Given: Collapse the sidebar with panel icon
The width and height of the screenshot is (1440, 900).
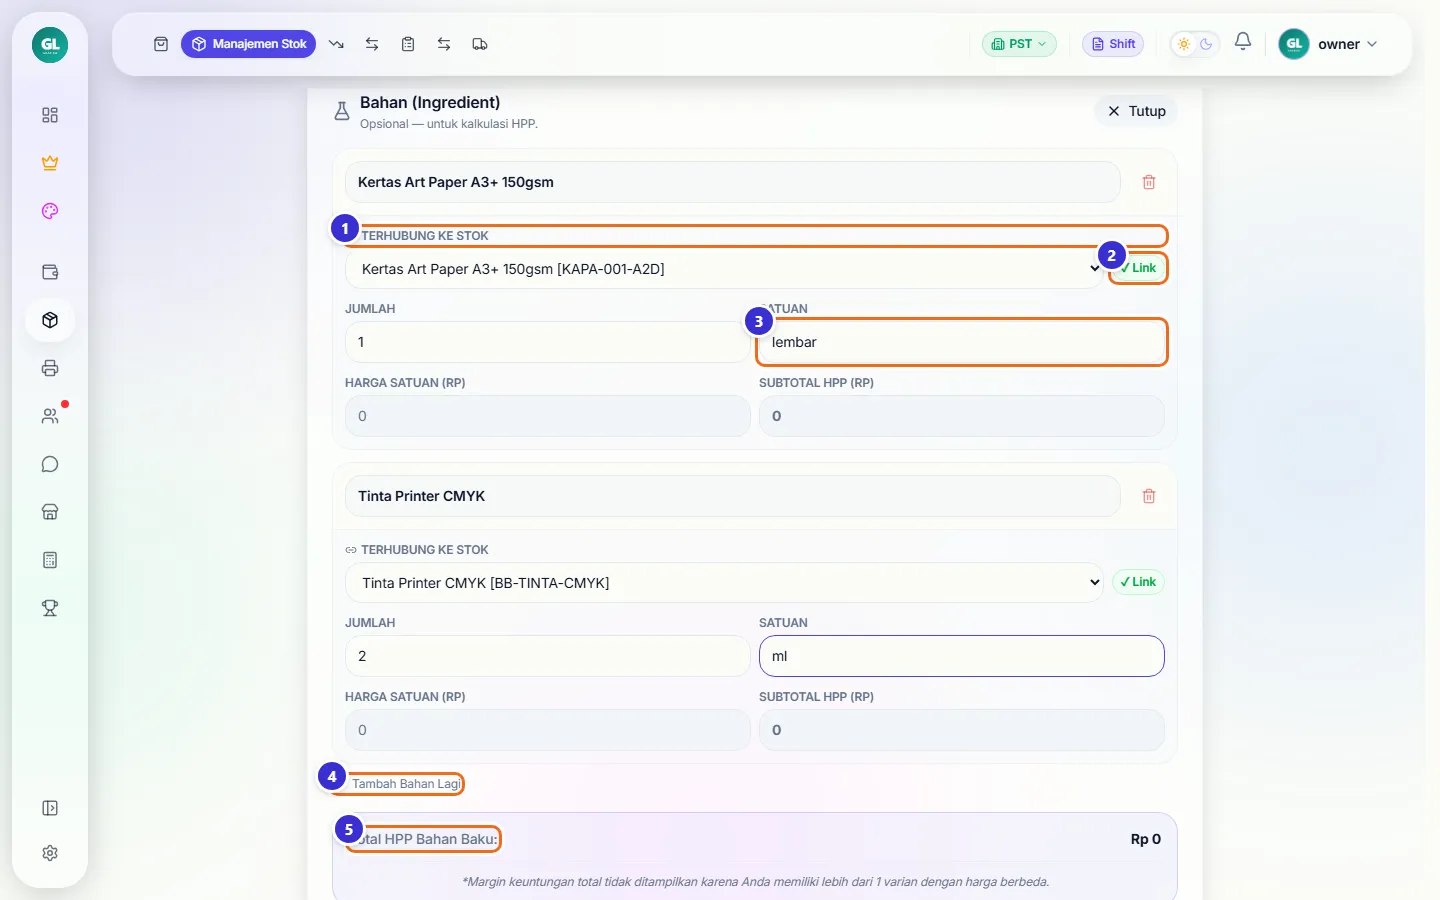Looking at the screenshot, I should 50,808.
